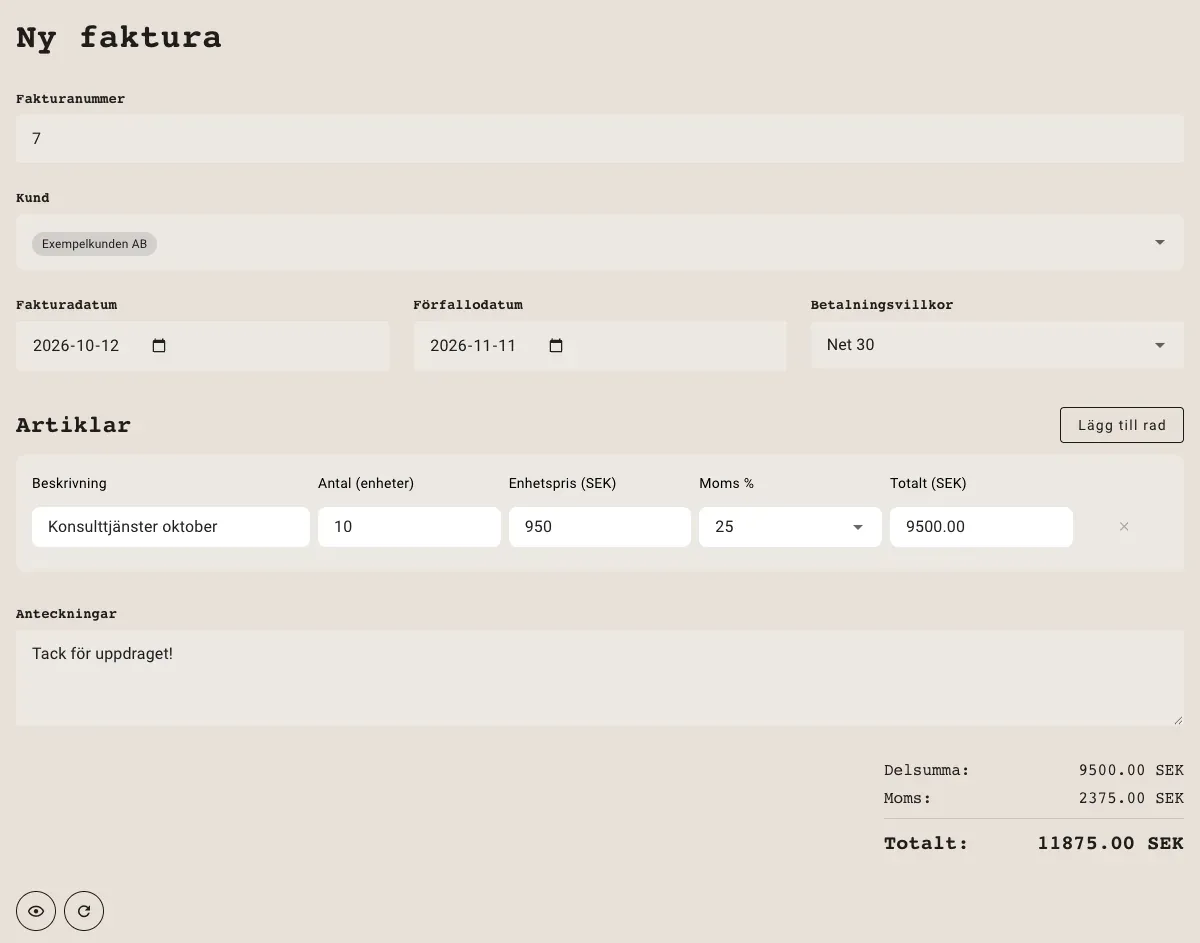The width and height of the screenshot is (1200, 943).
Task: Click the Förfallodatum label
Action: point(468,305)
